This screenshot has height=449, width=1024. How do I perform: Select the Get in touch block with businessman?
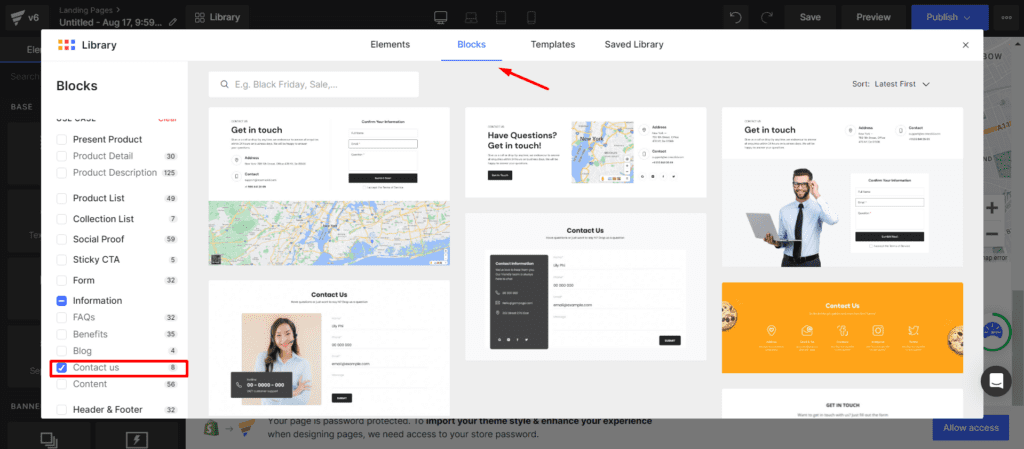pyautogui.click(x=842, y=187)
